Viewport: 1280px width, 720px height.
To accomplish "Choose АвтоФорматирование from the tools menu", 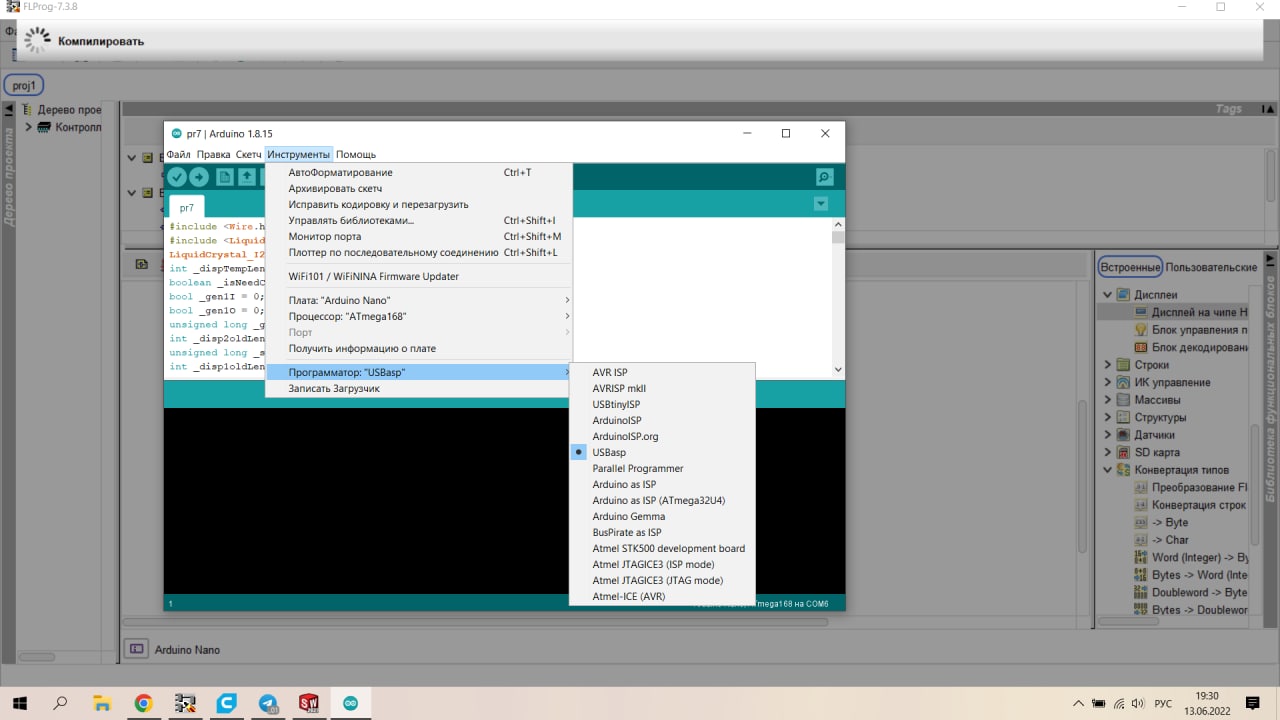I will click(x=419, y=172).
